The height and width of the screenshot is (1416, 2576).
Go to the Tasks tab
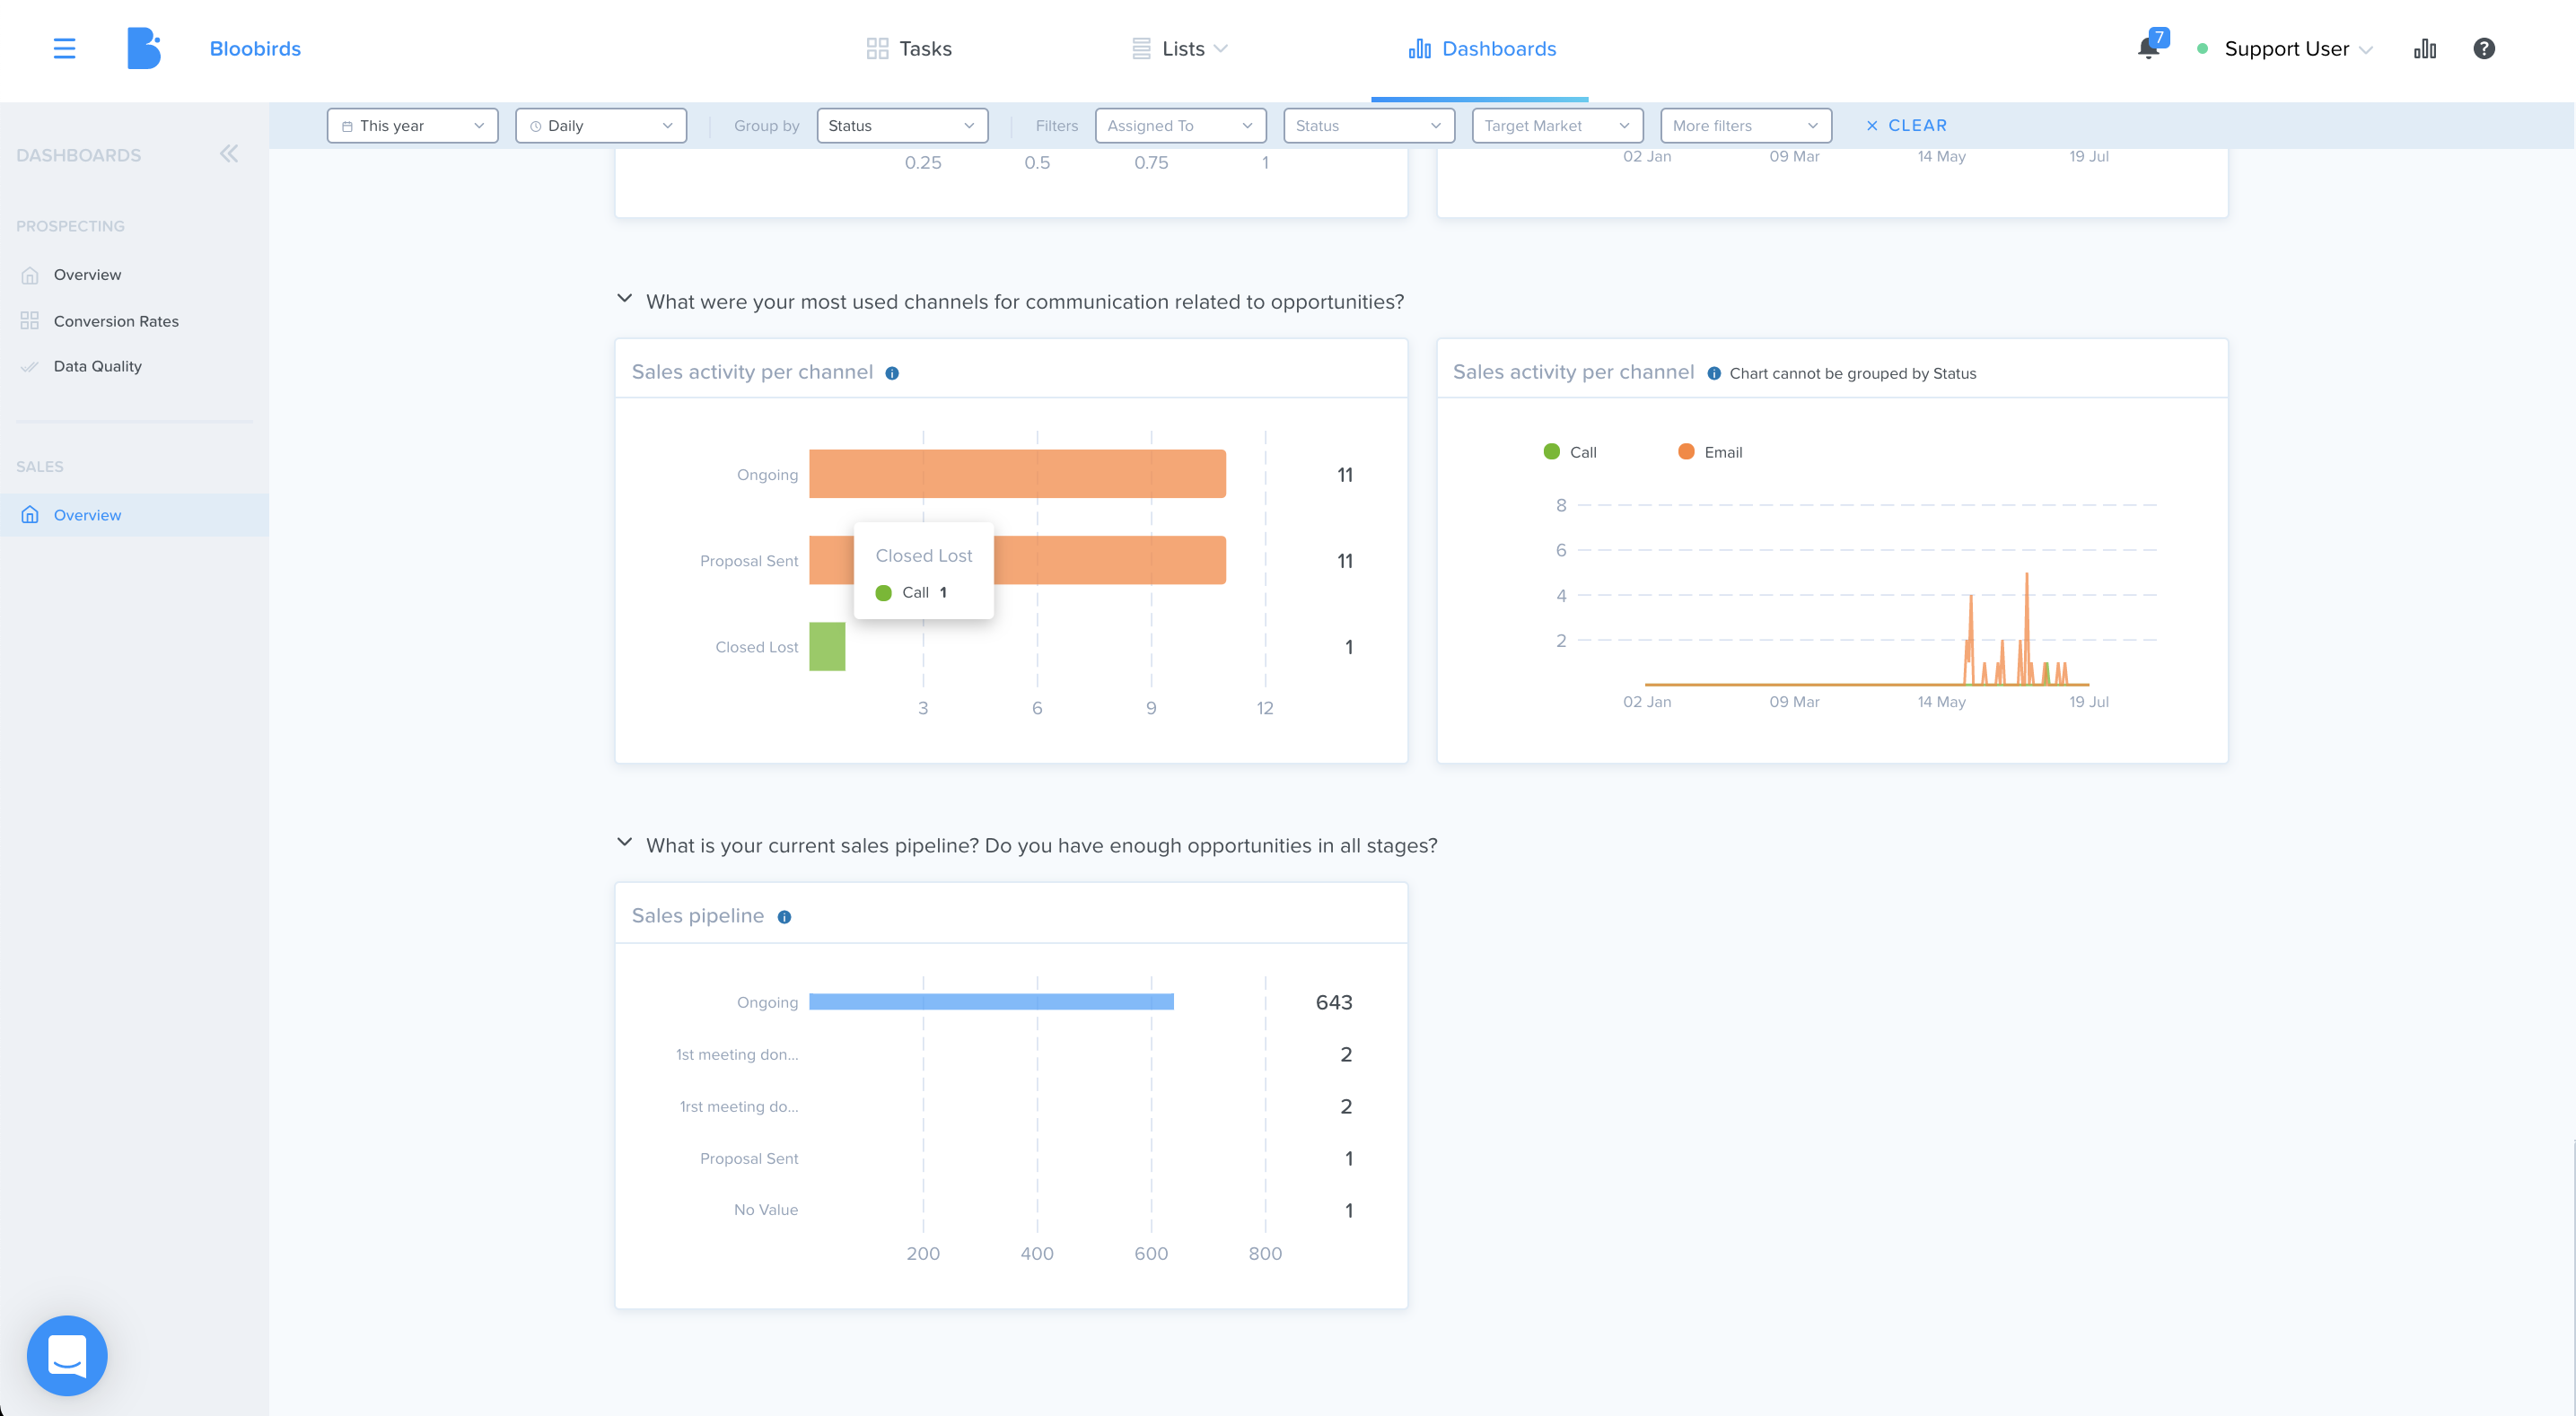[909, 49]
